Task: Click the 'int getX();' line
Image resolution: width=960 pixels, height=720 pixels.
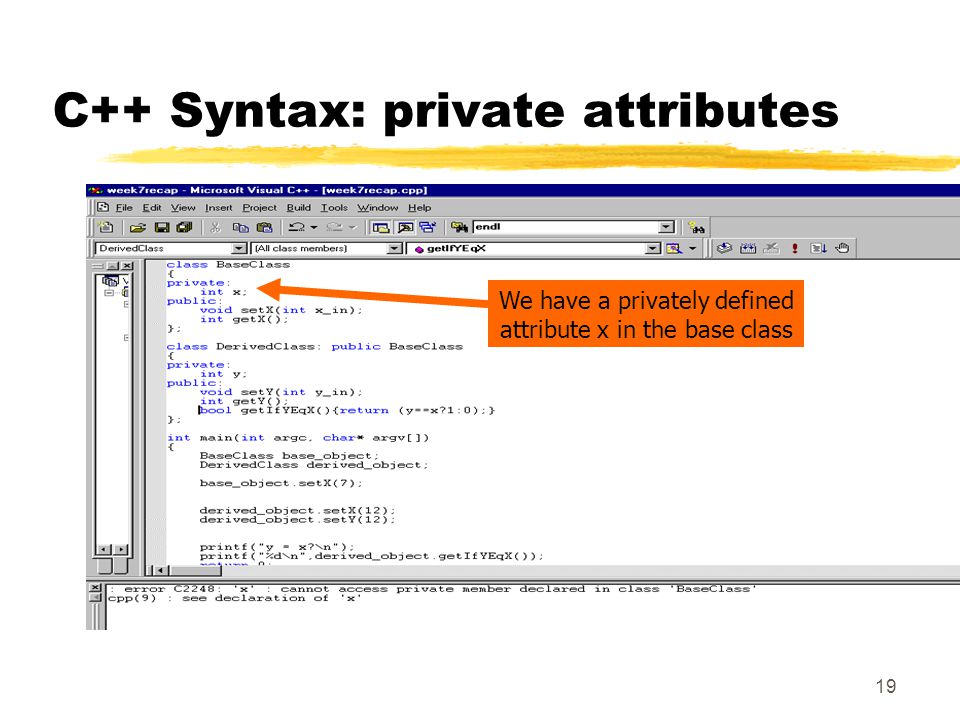Action: 244,320
